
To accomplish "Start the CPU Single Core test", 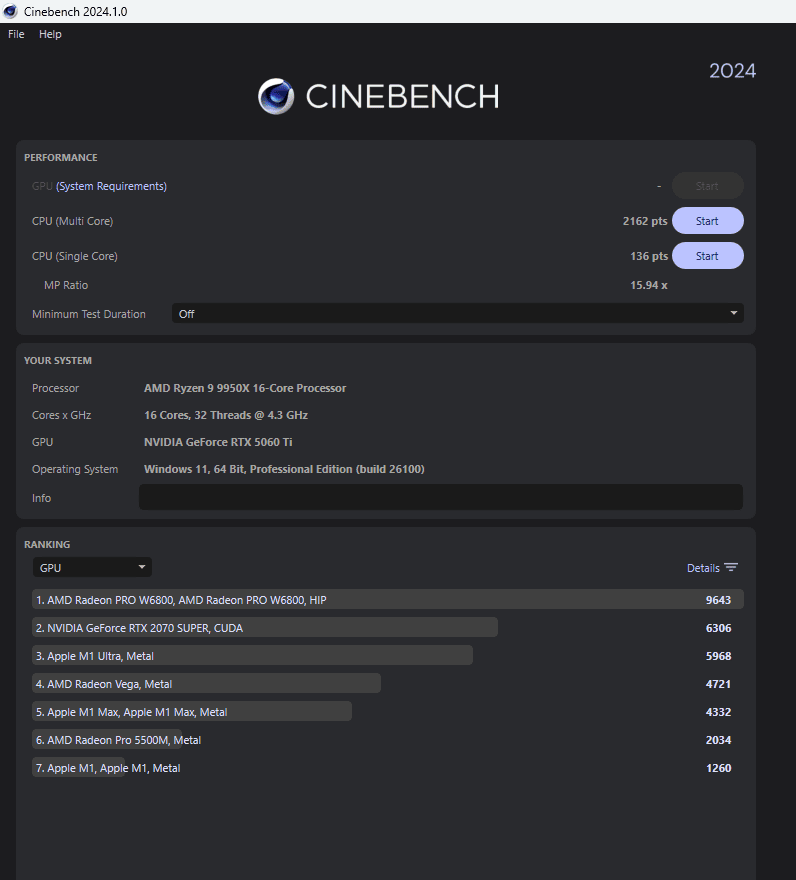I will (x=707, y=256).
